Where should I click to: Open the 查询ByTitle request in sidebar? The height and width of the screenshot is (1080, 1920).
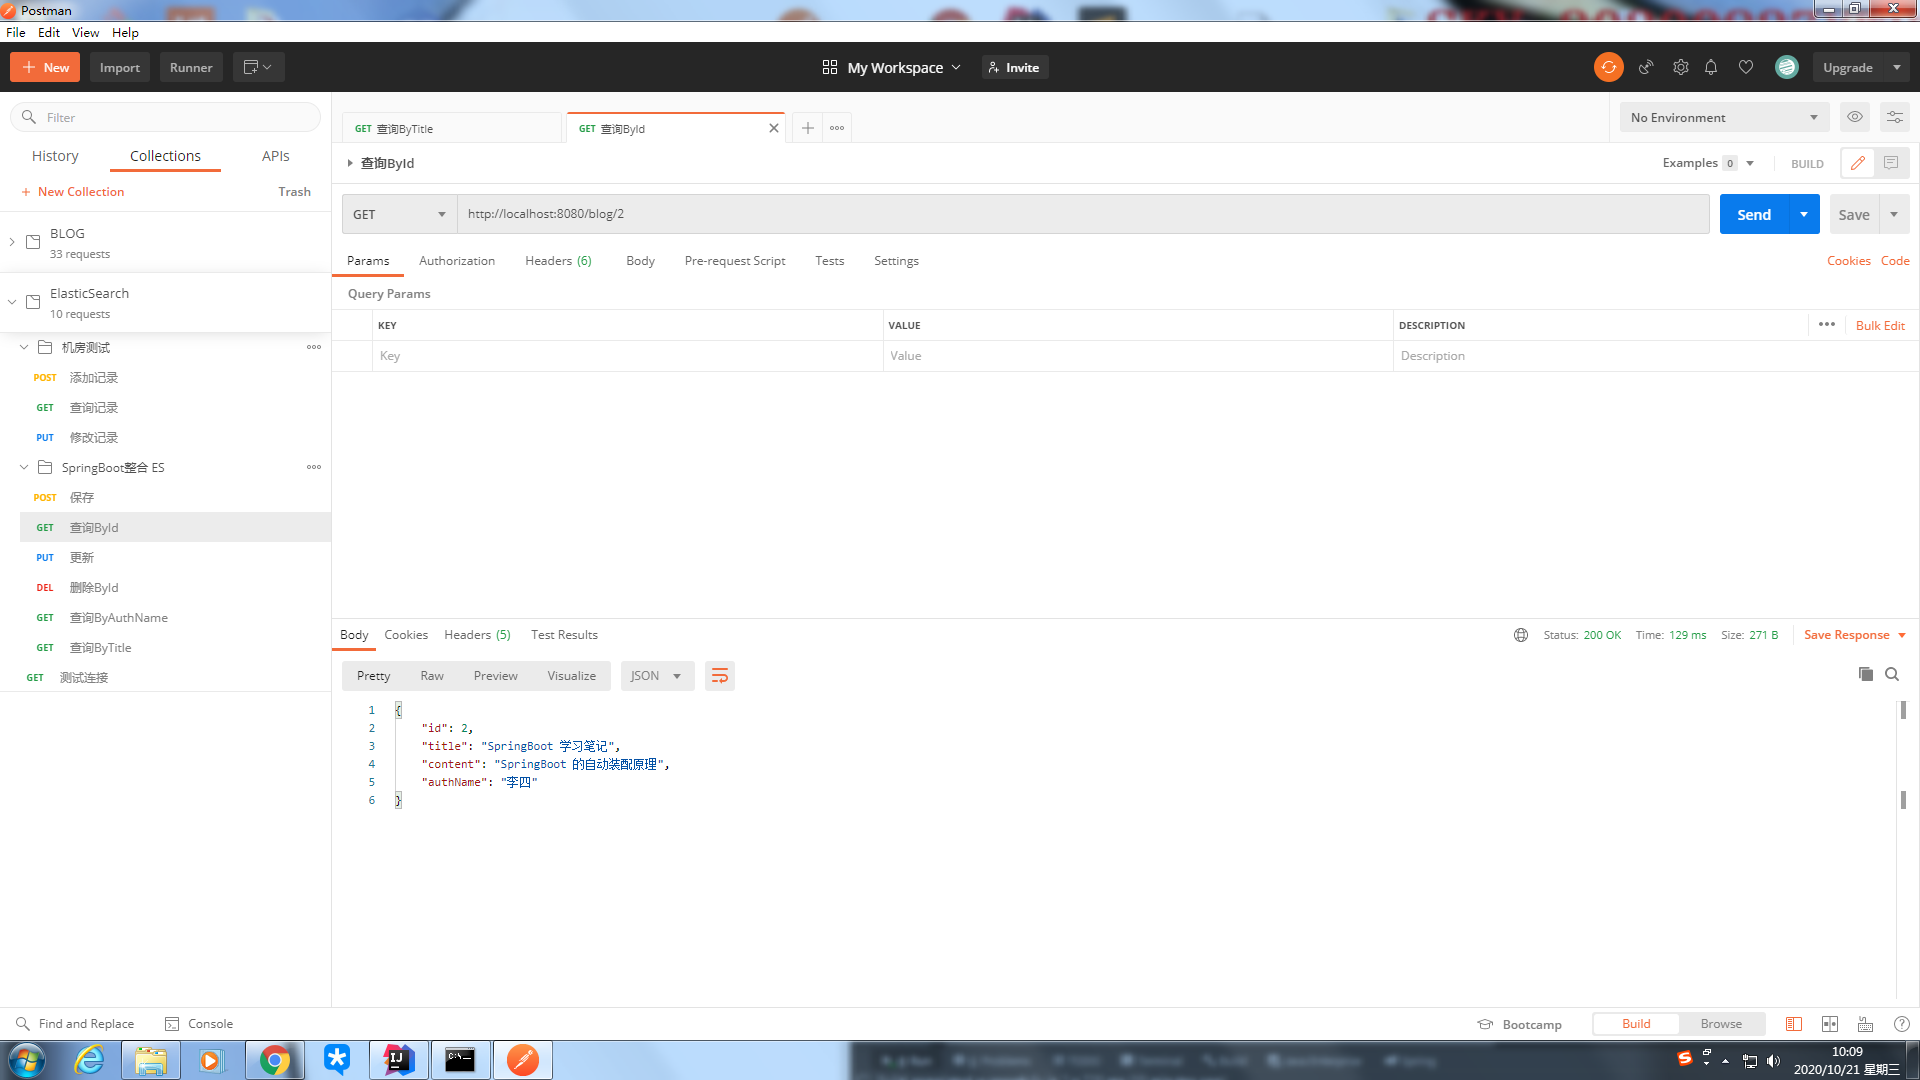click(100, 648)
